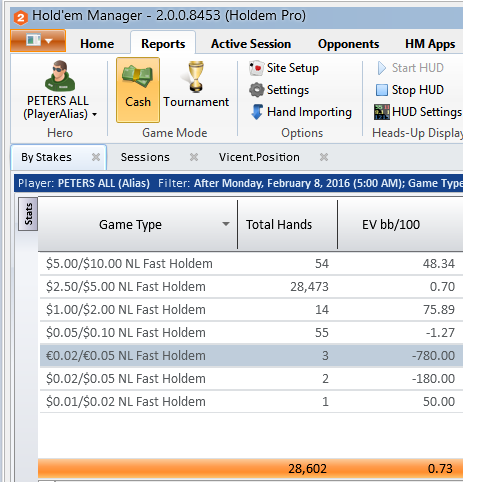490x482 pixels.
Task: Select the Tournament trophy icon
Action: tap(196, 76)
